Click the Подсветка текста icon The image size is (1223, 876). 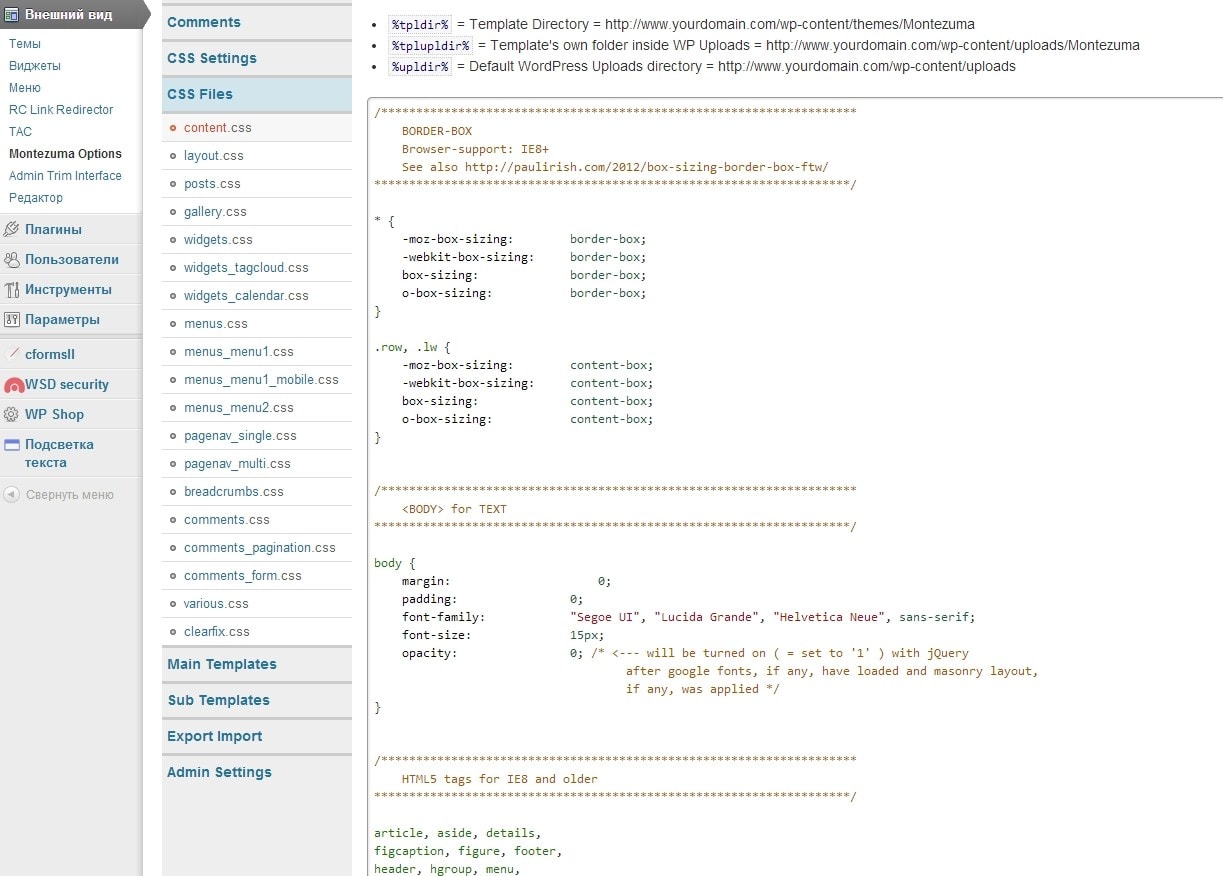pos(12,445)
